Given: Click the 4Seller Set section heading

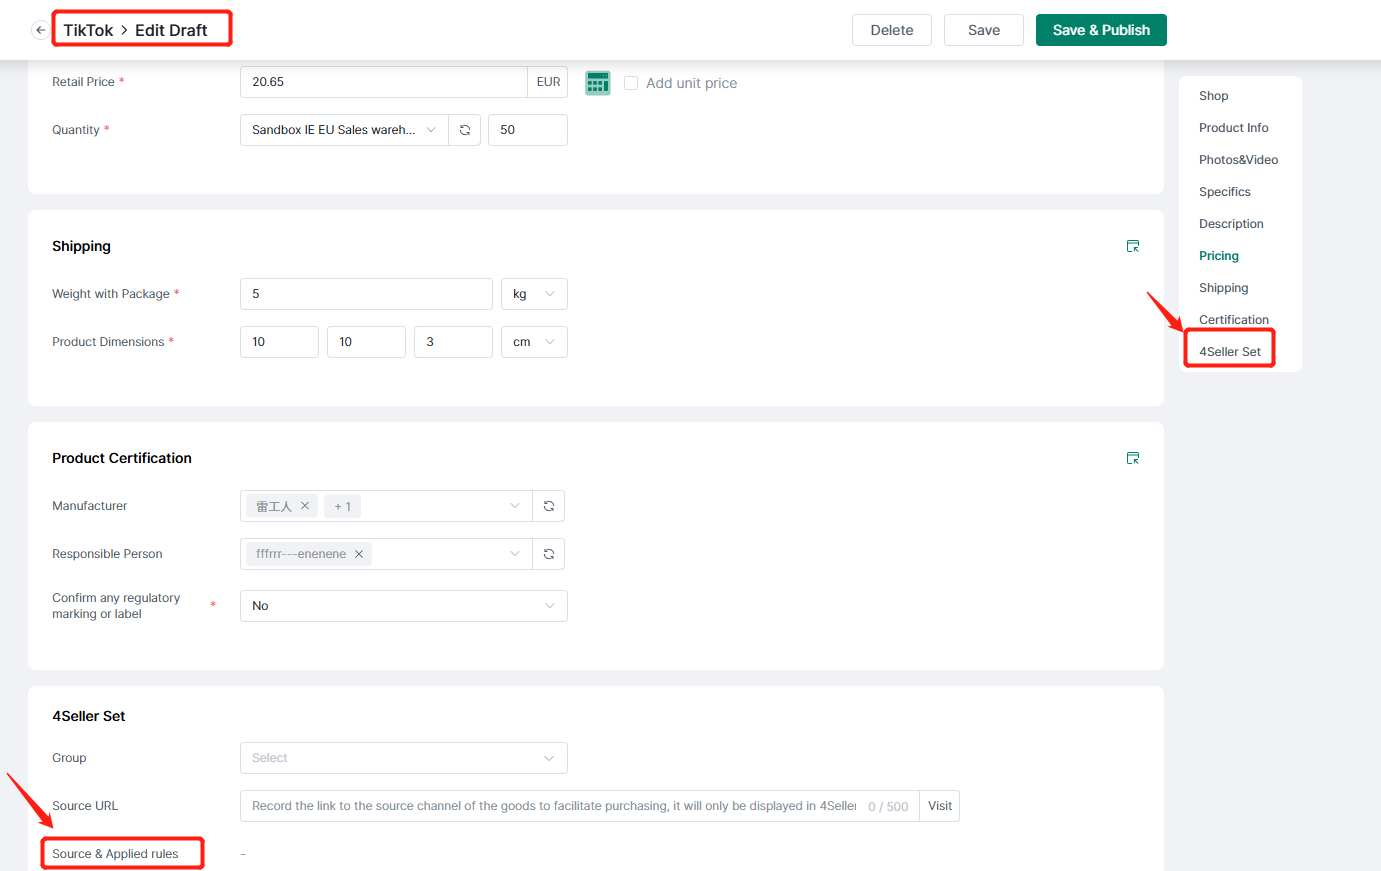Looking at the screenshot, I should pyautogui.click(x=89, y=716).
